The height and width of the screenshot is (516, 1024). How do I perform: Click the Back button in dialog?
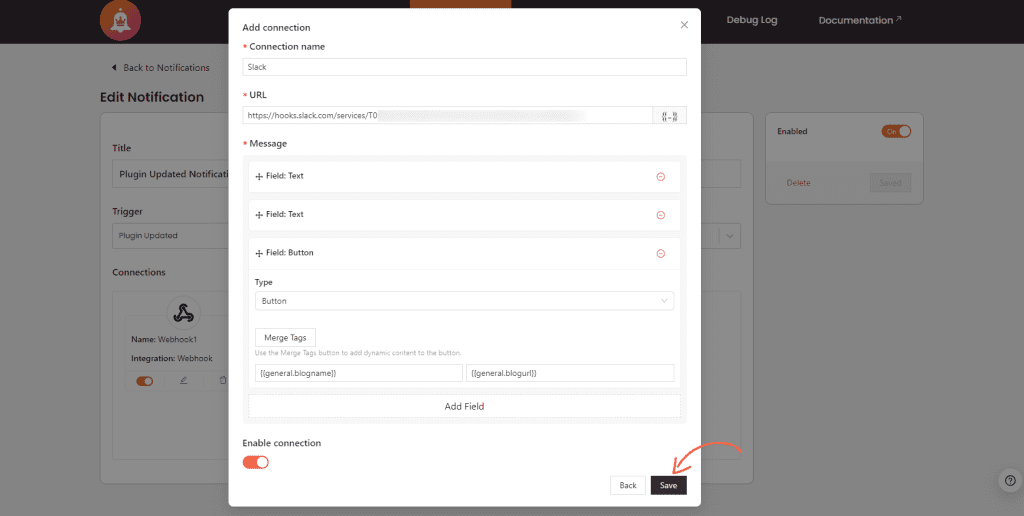pyautogui.click(x=628, y=485)
